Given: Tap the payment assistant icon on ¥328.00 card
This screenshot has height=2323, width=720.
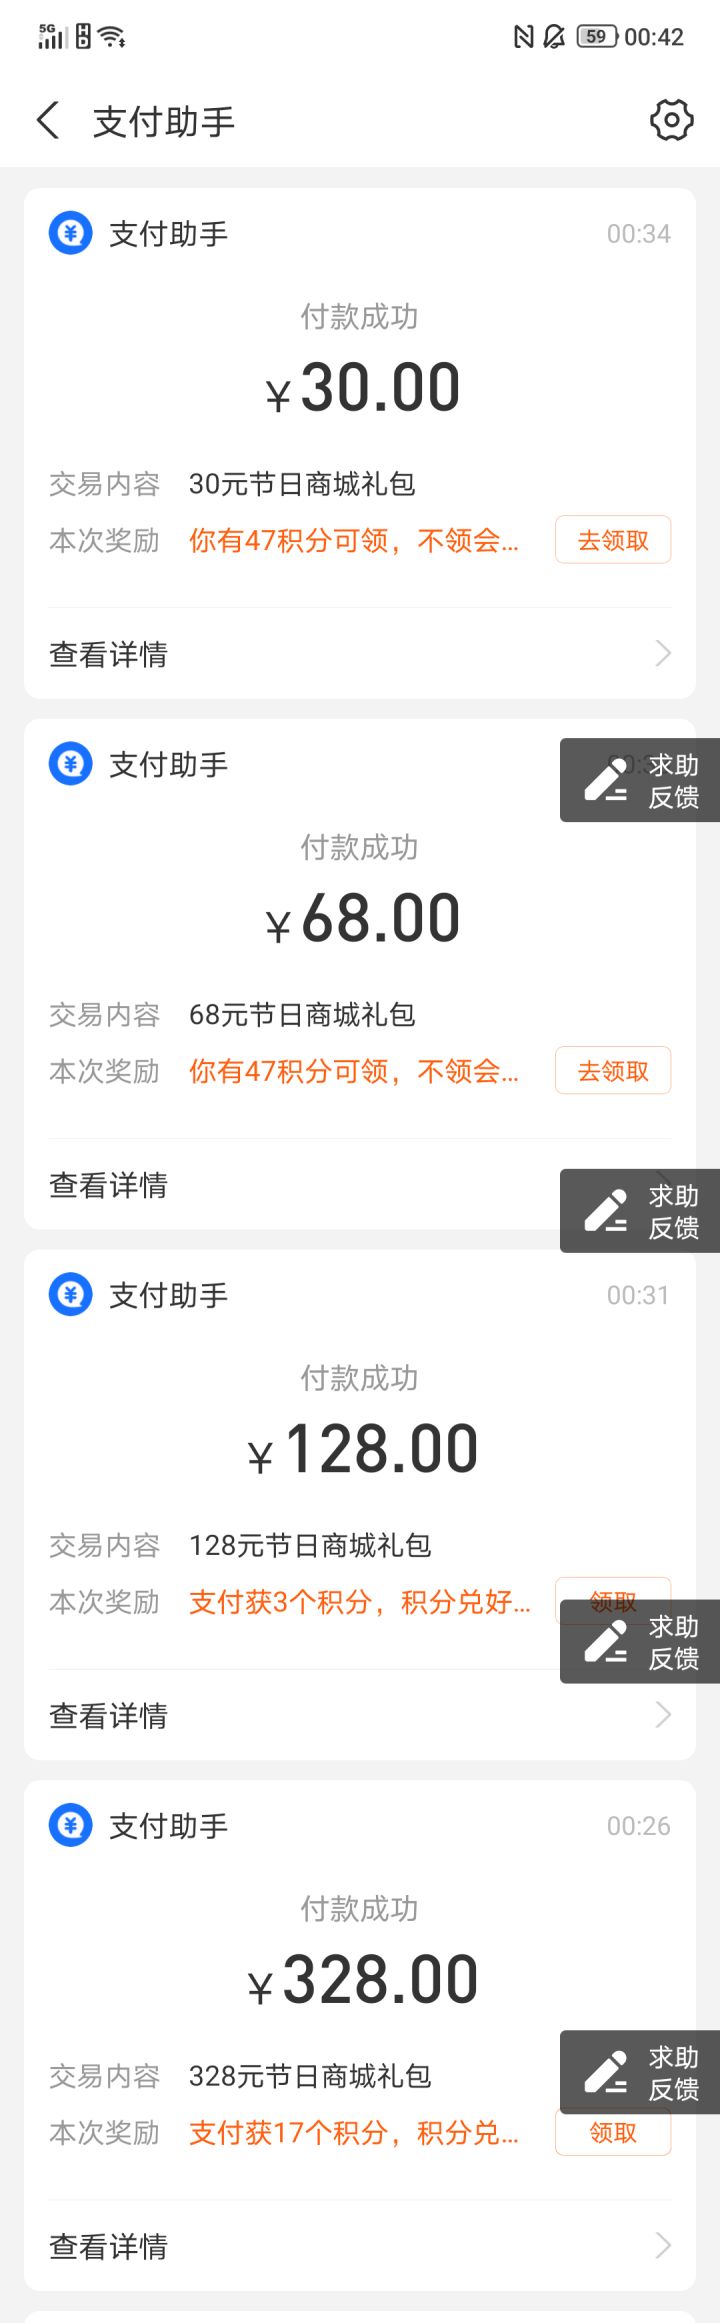Looking at the screenshot, I should tap(70, 1826).
